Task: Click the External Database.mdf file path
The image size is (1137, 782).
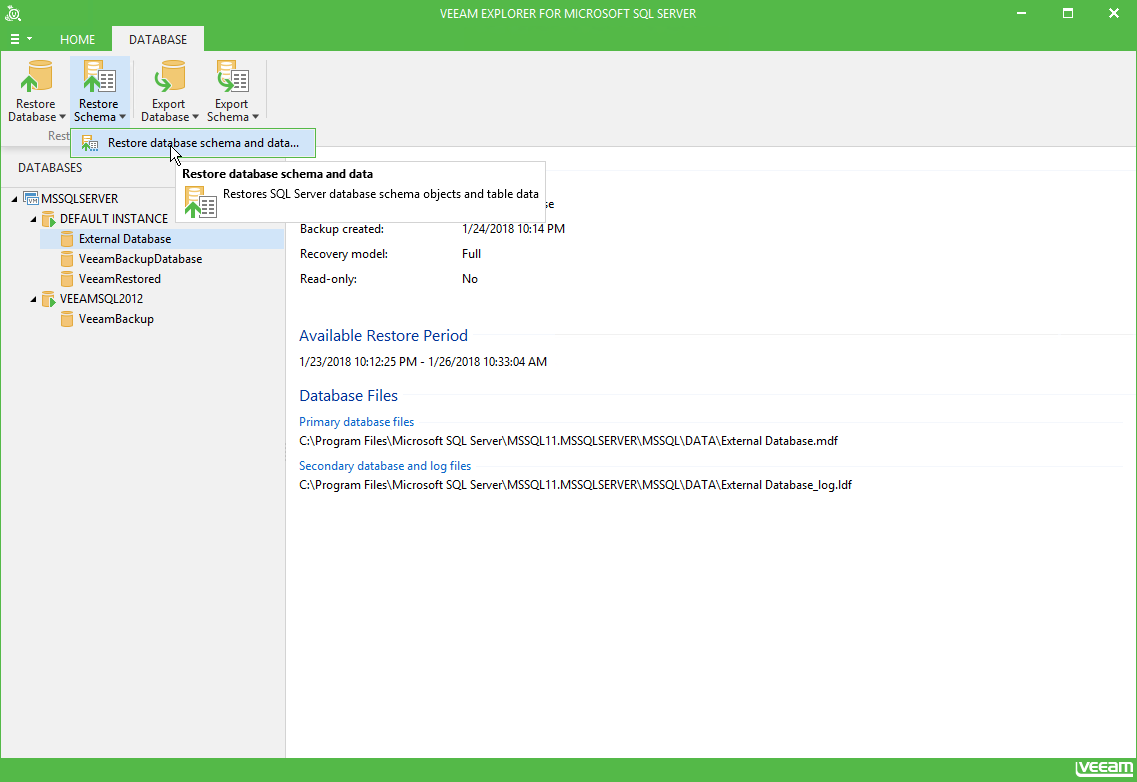Action: pyautogui.click(x=568, y=441)
